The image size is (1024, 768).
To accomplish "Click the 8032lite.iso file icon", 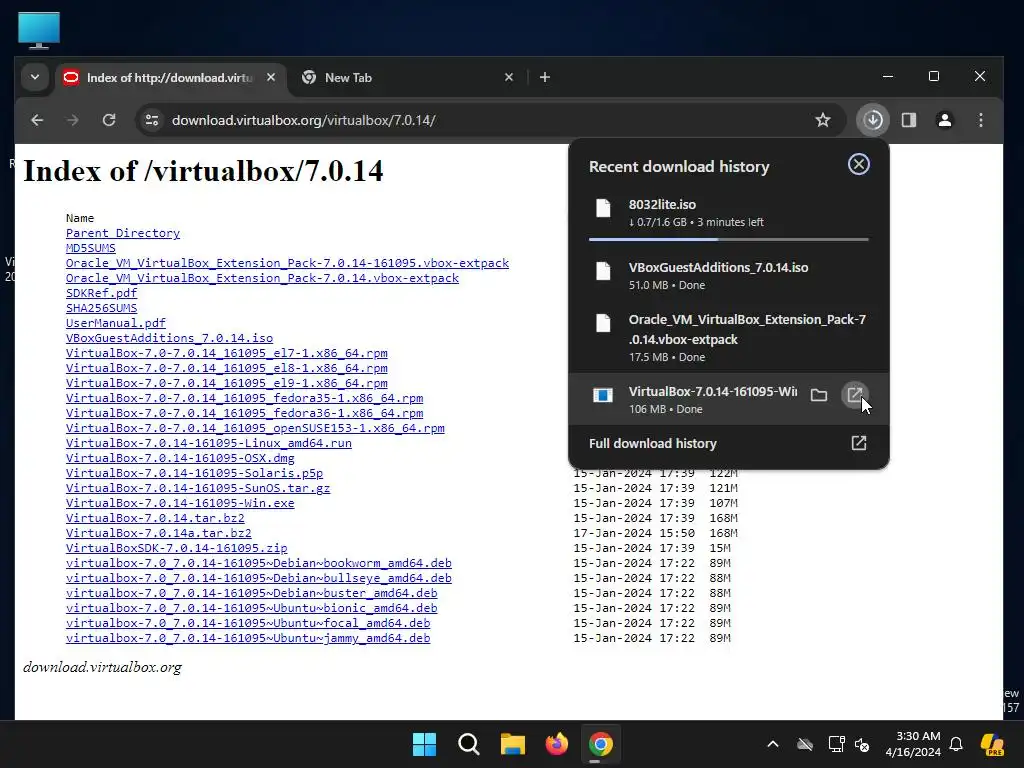I will (x=603, y=208).
